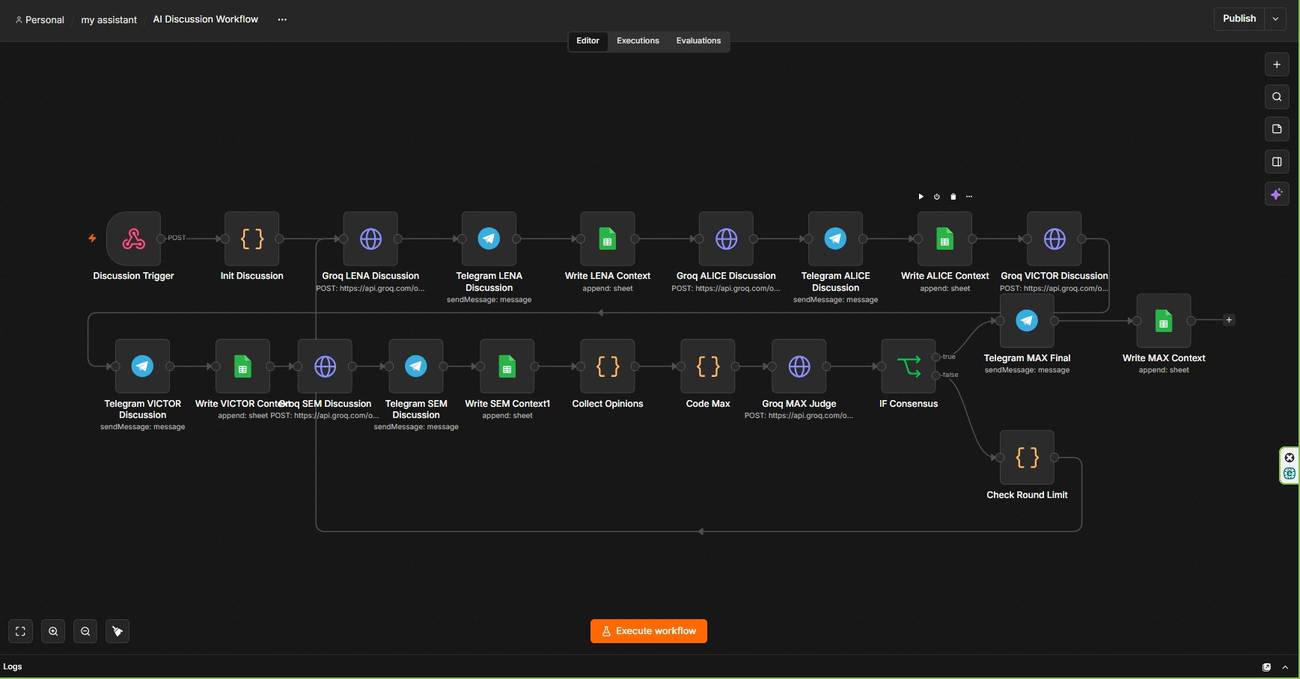The height and width of the screenshot is (679, 1300).
Task: Deactivate Write ALICE Context via power icon
Action: pyautogui.click(x=937, y=197)
